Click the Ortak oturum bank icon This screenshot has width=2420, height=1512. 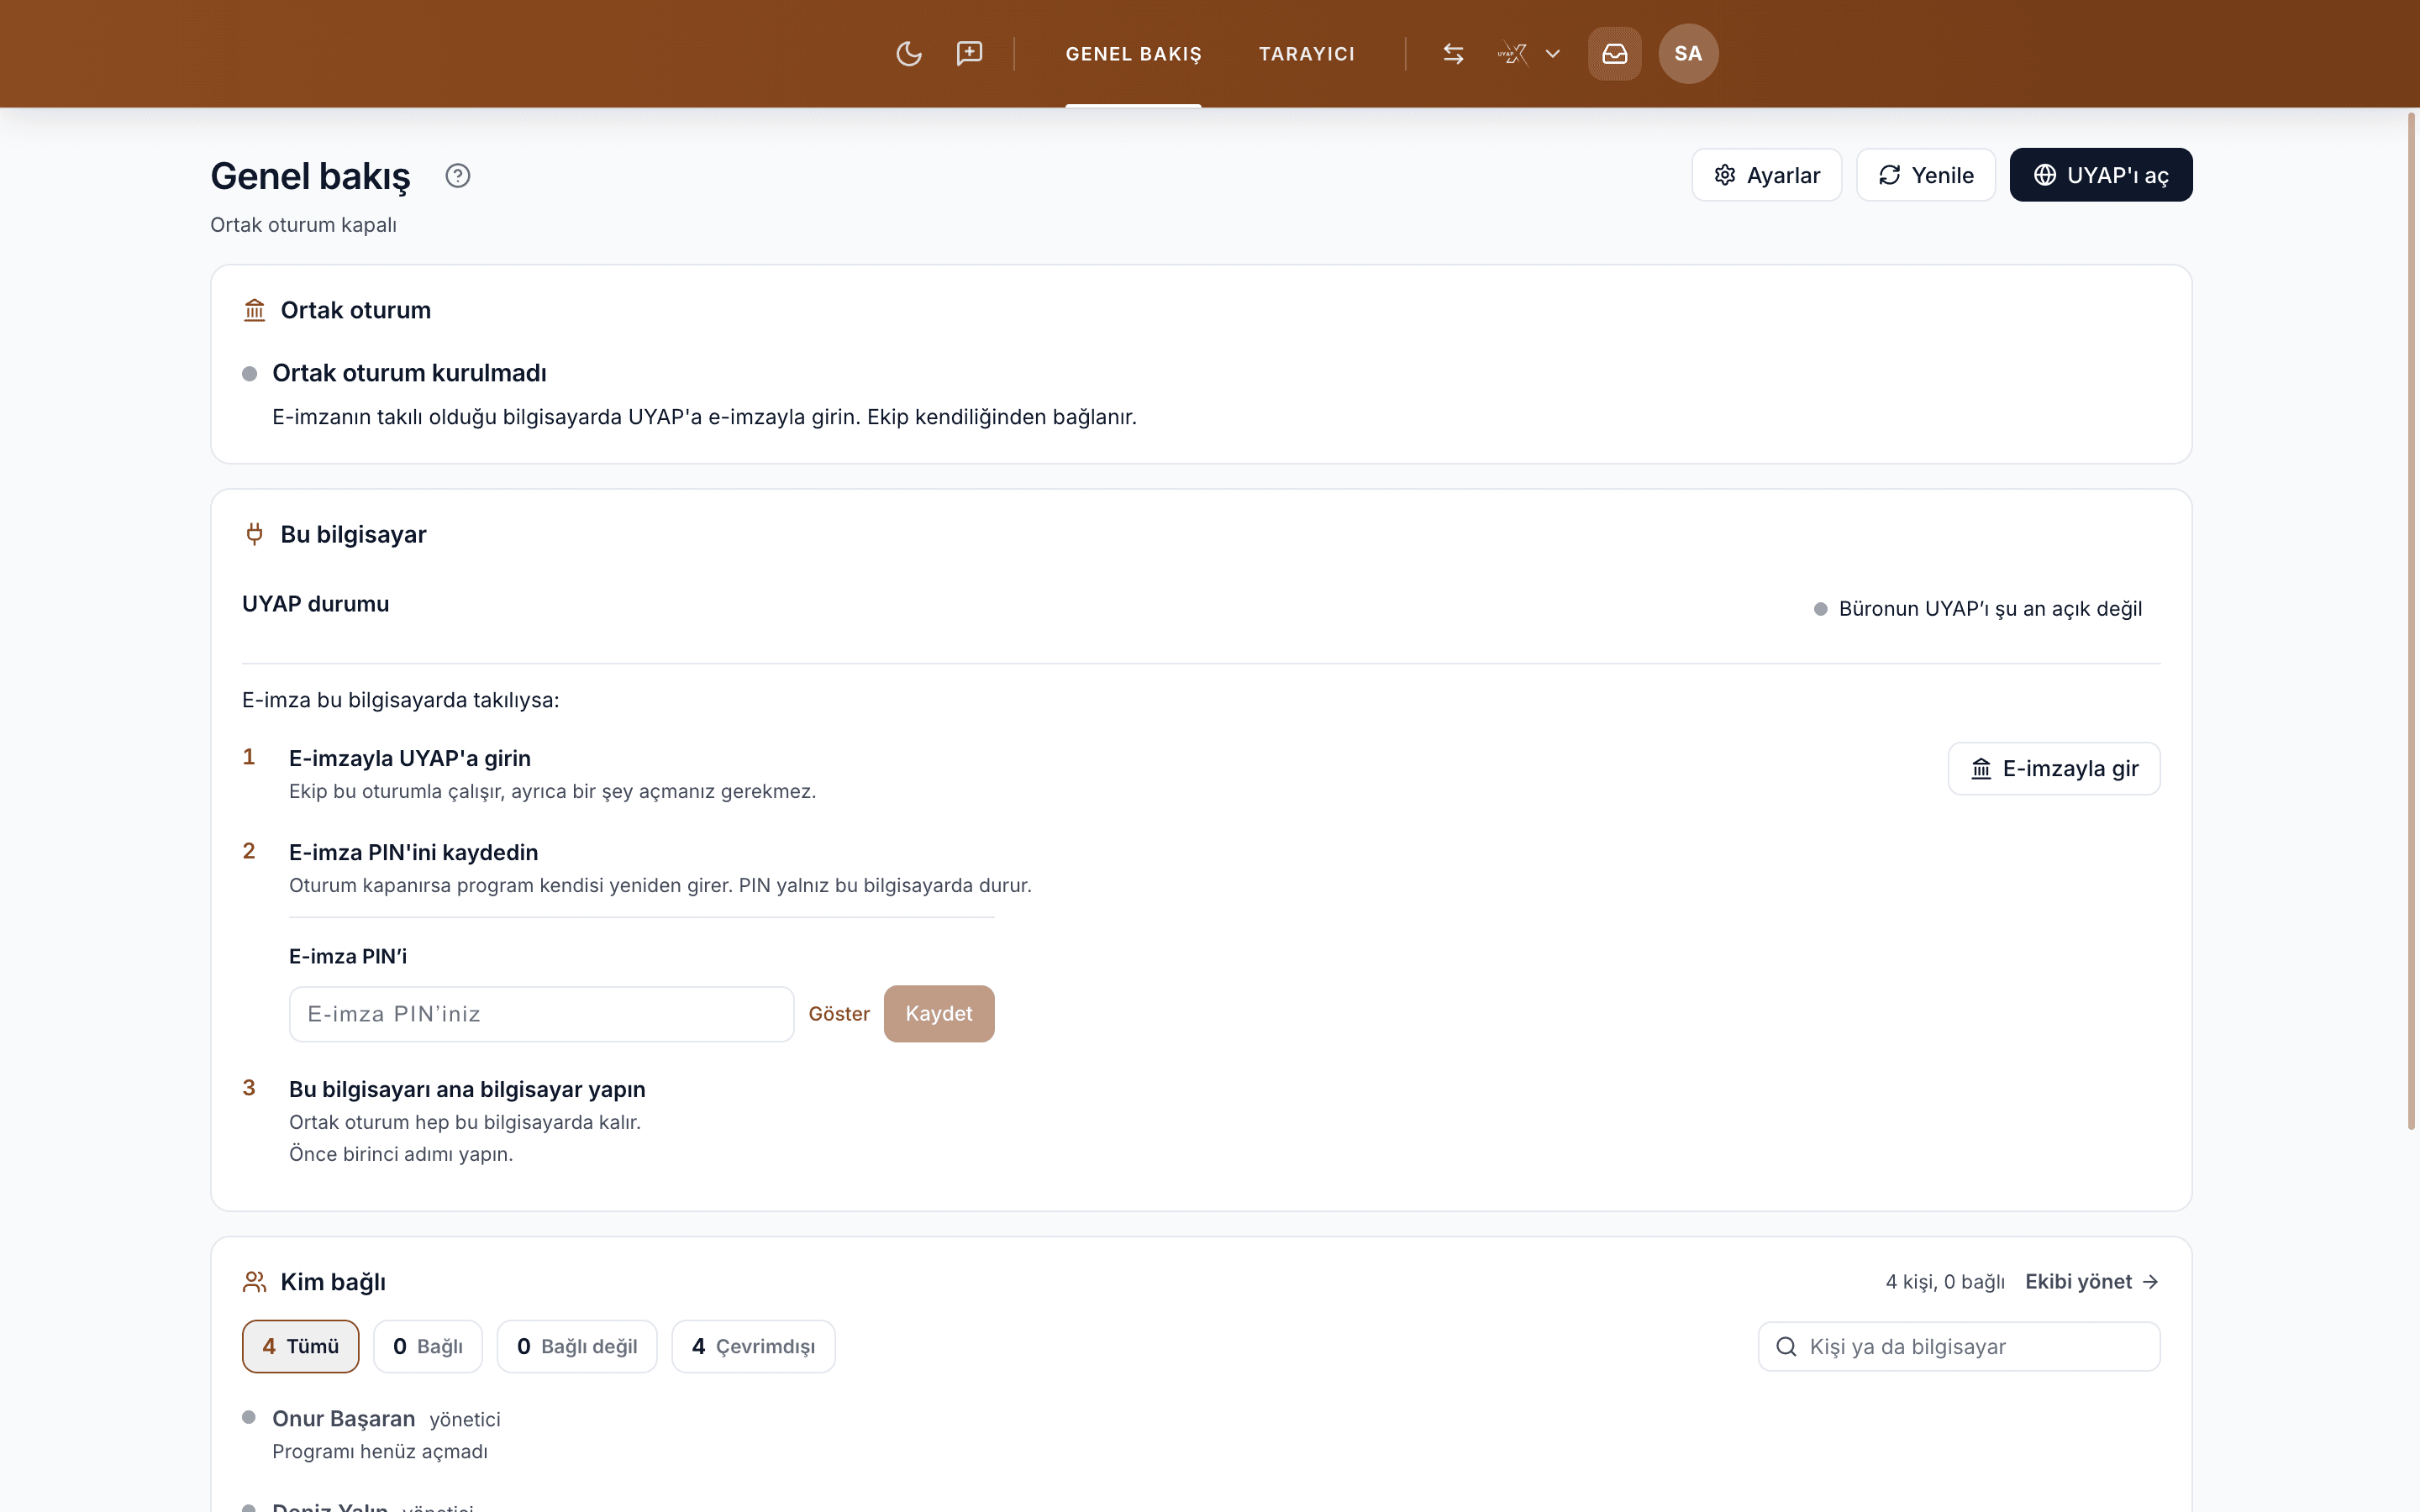pos(254,310)
